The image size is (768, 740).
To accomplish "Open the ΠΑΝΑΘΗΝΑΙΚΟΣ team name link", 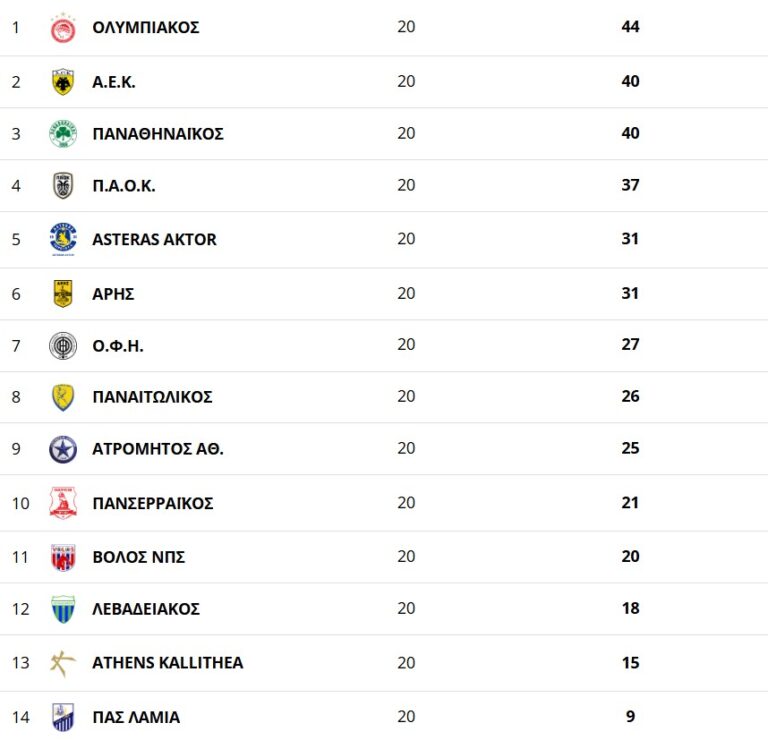I will tap(158, 134).
